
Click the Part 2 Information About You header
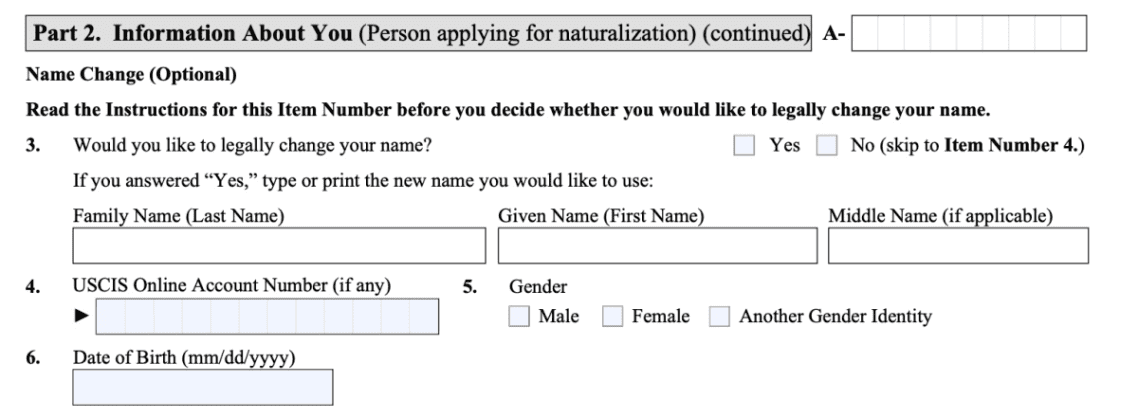point(418,33)
